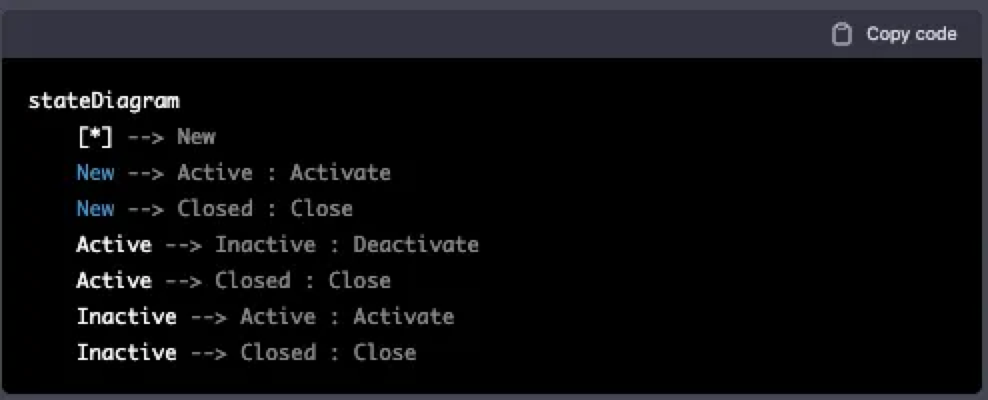988x400 pixels.
Task: Click the blue New in the Activate line
Action: [x=95, y=173]
